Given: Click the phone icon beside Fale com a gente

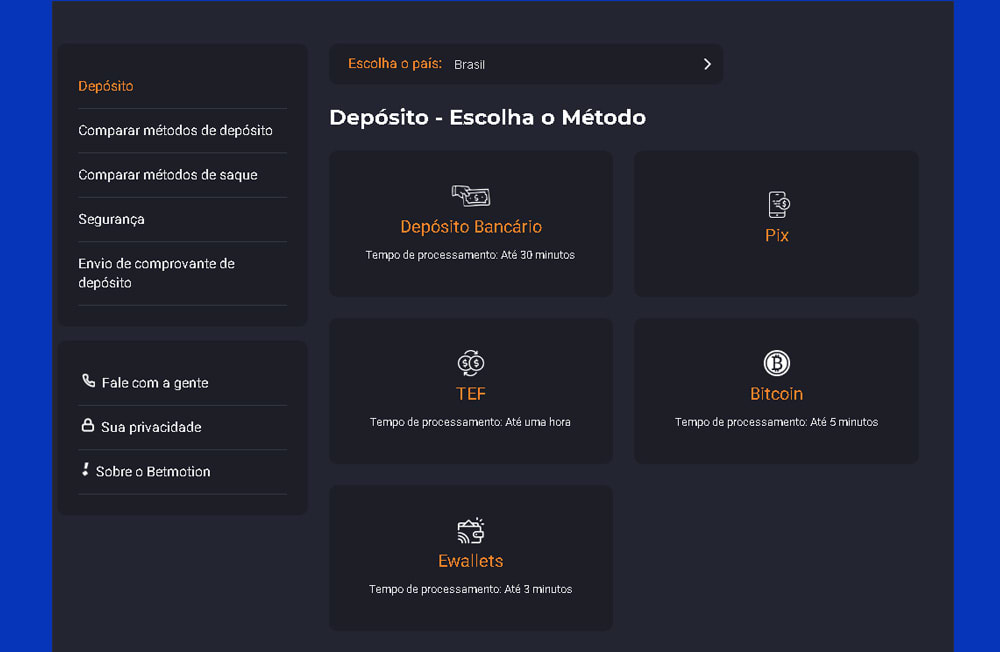Looking at the screenshot, I should pos(90,382).
